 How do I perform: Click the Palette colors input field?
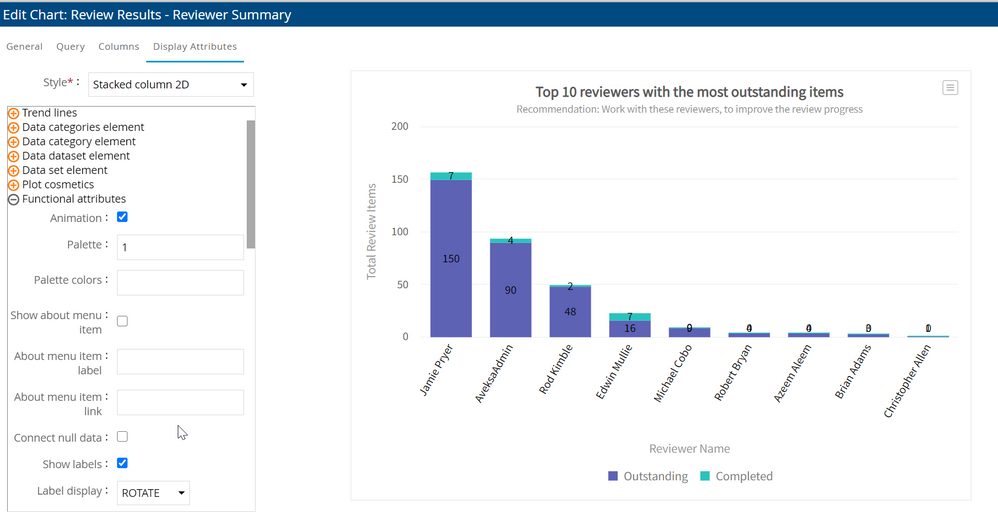180,283
